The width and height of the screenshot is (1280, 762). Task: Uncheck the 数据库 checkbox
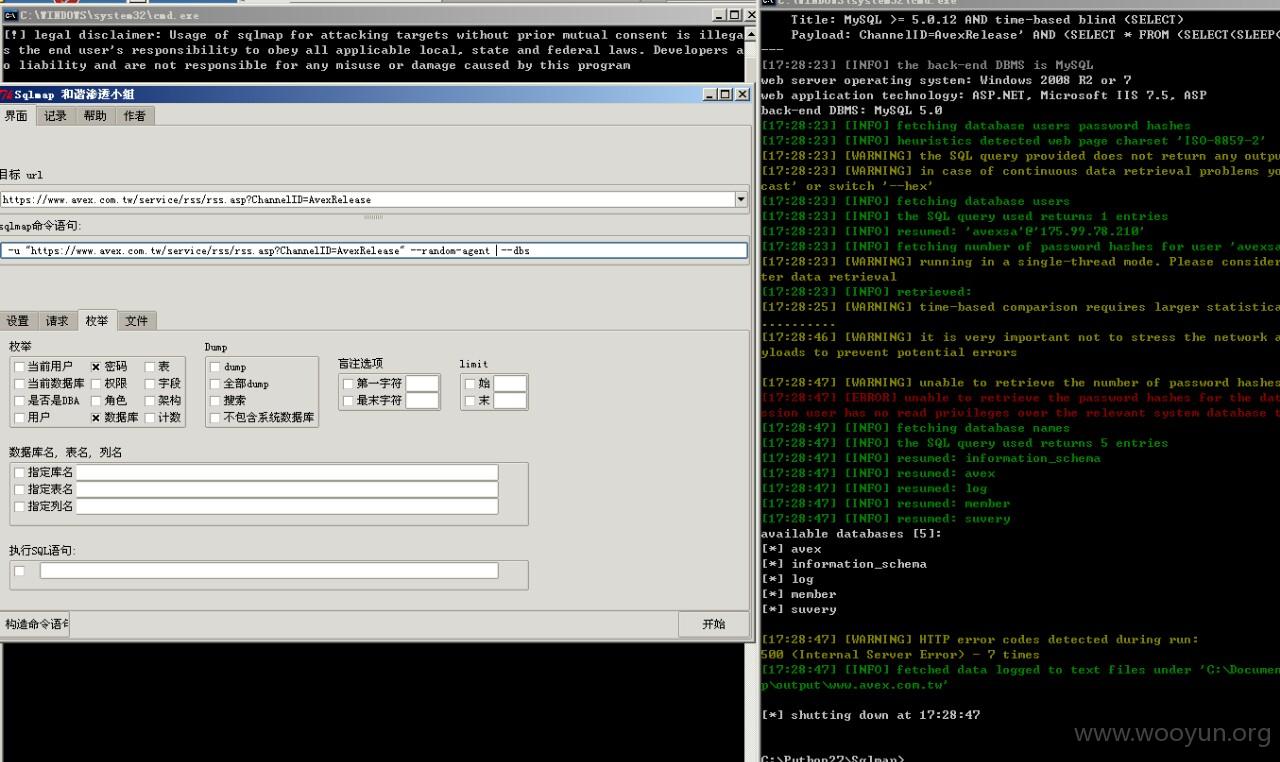tap(96, 418)
